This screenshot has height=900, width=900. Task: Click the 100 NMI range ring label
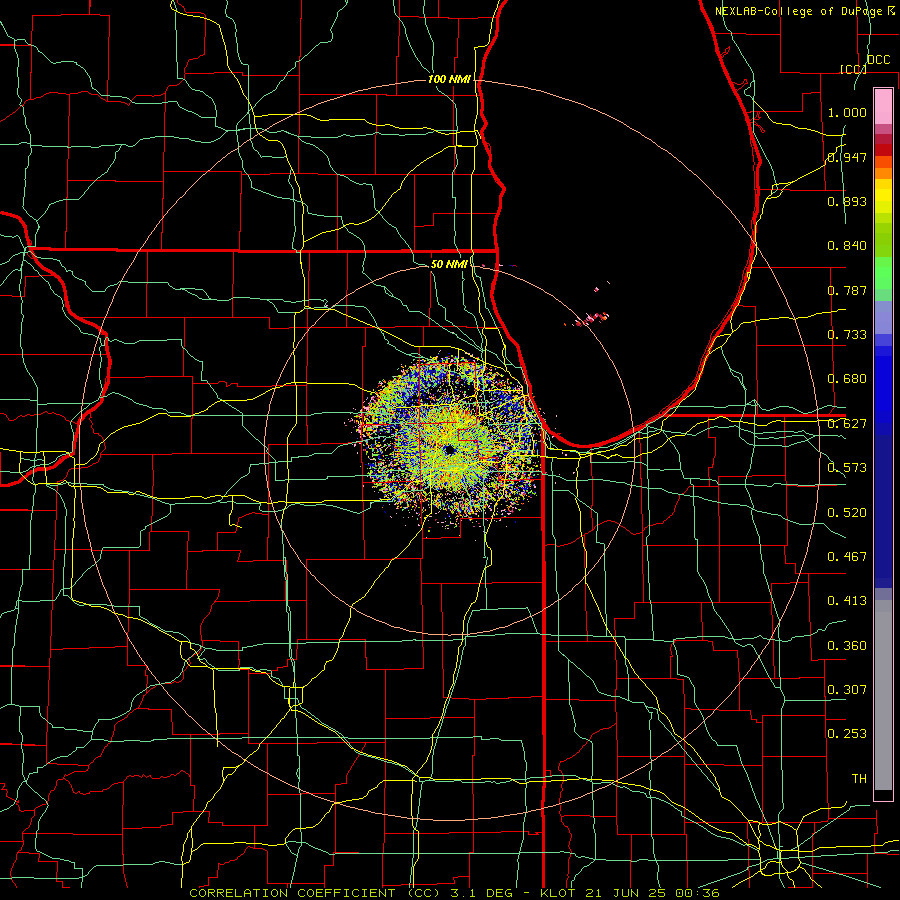click(449, 79)
